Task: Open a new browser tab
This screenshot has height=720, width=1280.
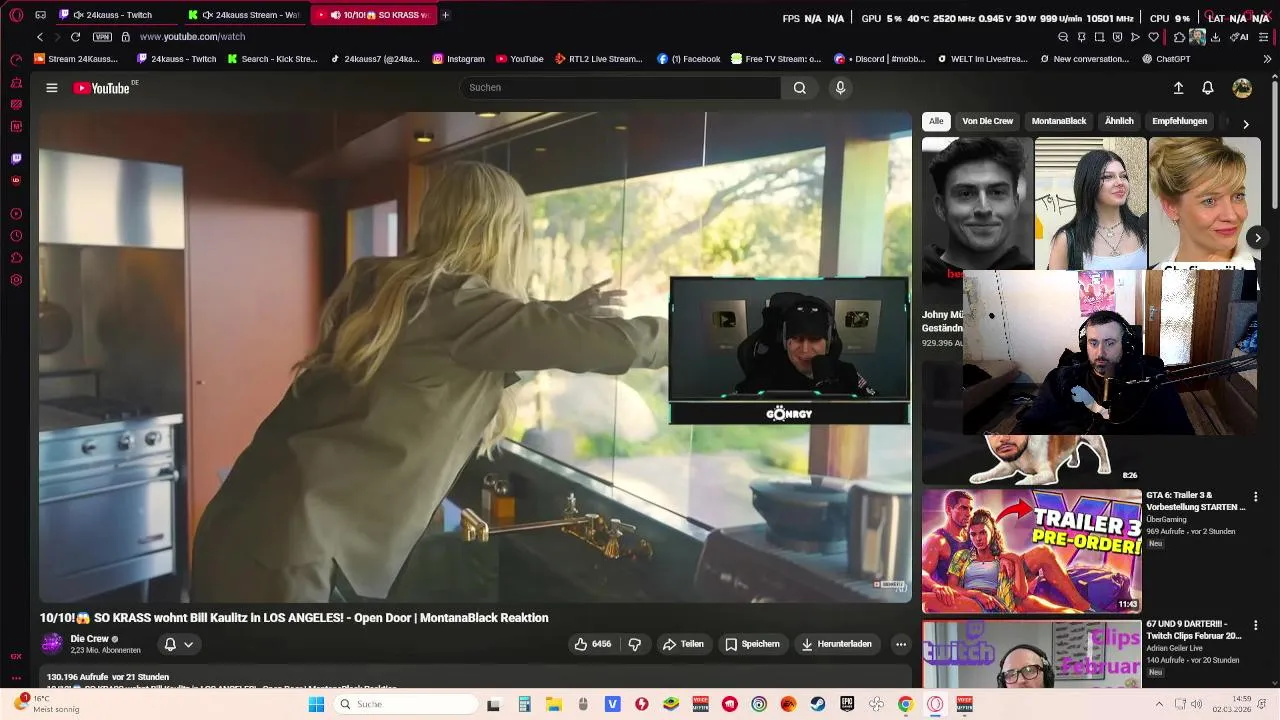Action: (445, 15)
